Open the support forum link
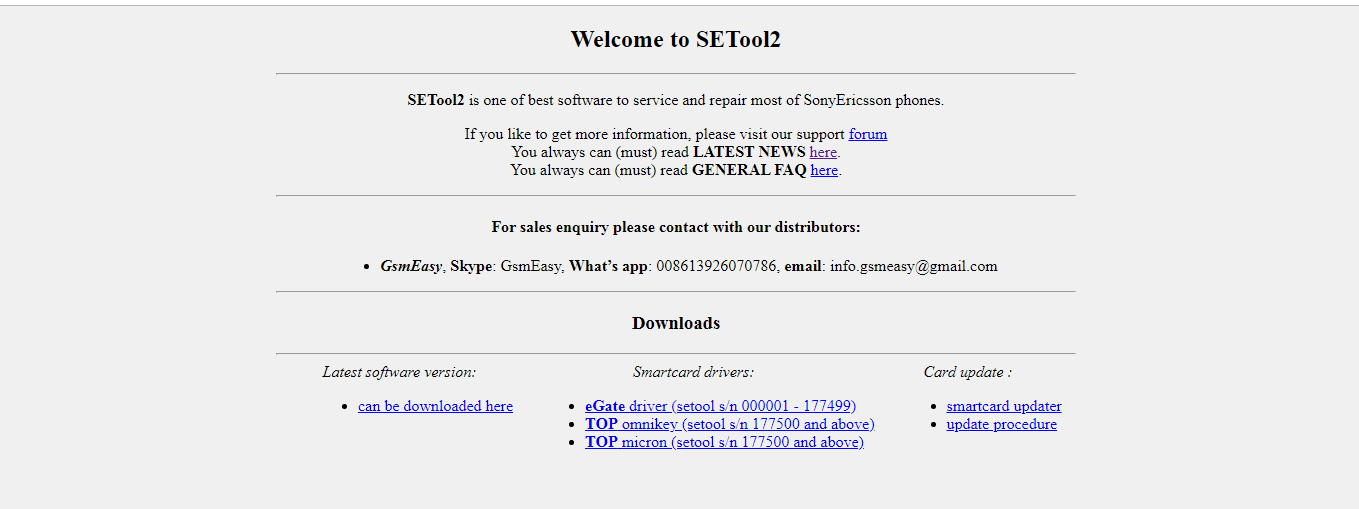 click(x=868, y=134)
